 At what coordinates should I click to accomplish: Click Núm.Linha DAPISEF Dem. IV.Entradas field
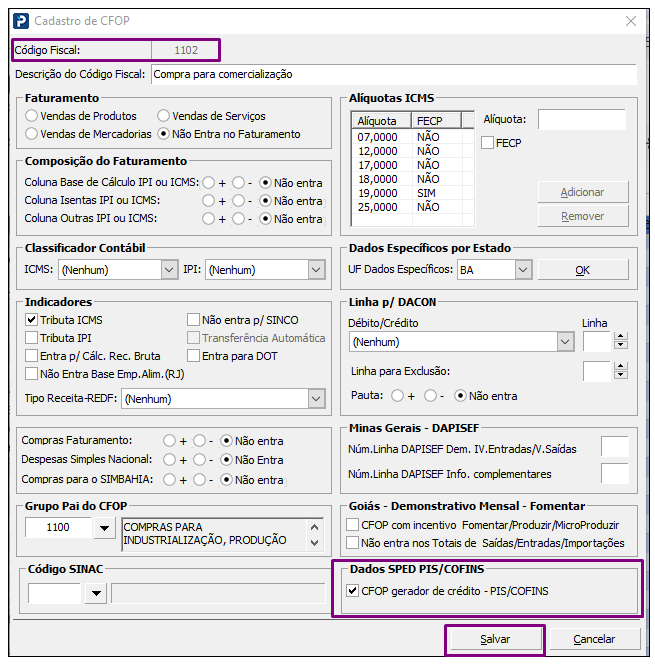tap(615, 447)
